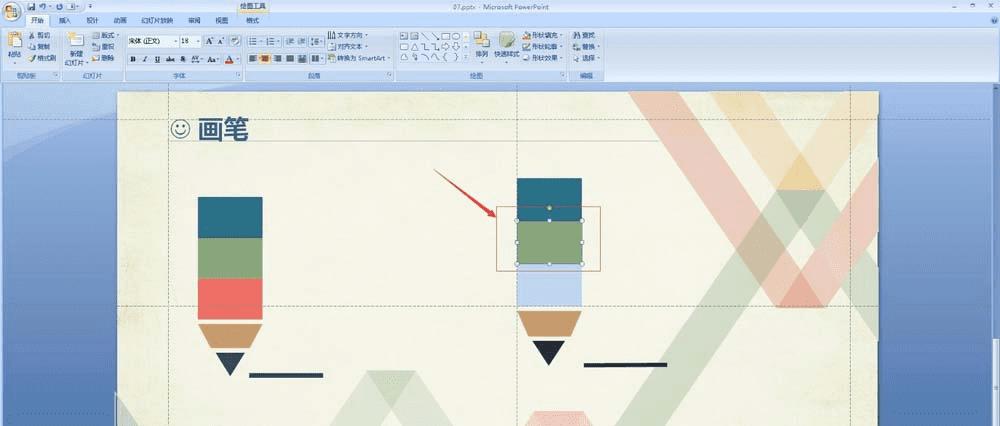Decrease font size with the small A
Screen dimensions: 1000x426
221,41
